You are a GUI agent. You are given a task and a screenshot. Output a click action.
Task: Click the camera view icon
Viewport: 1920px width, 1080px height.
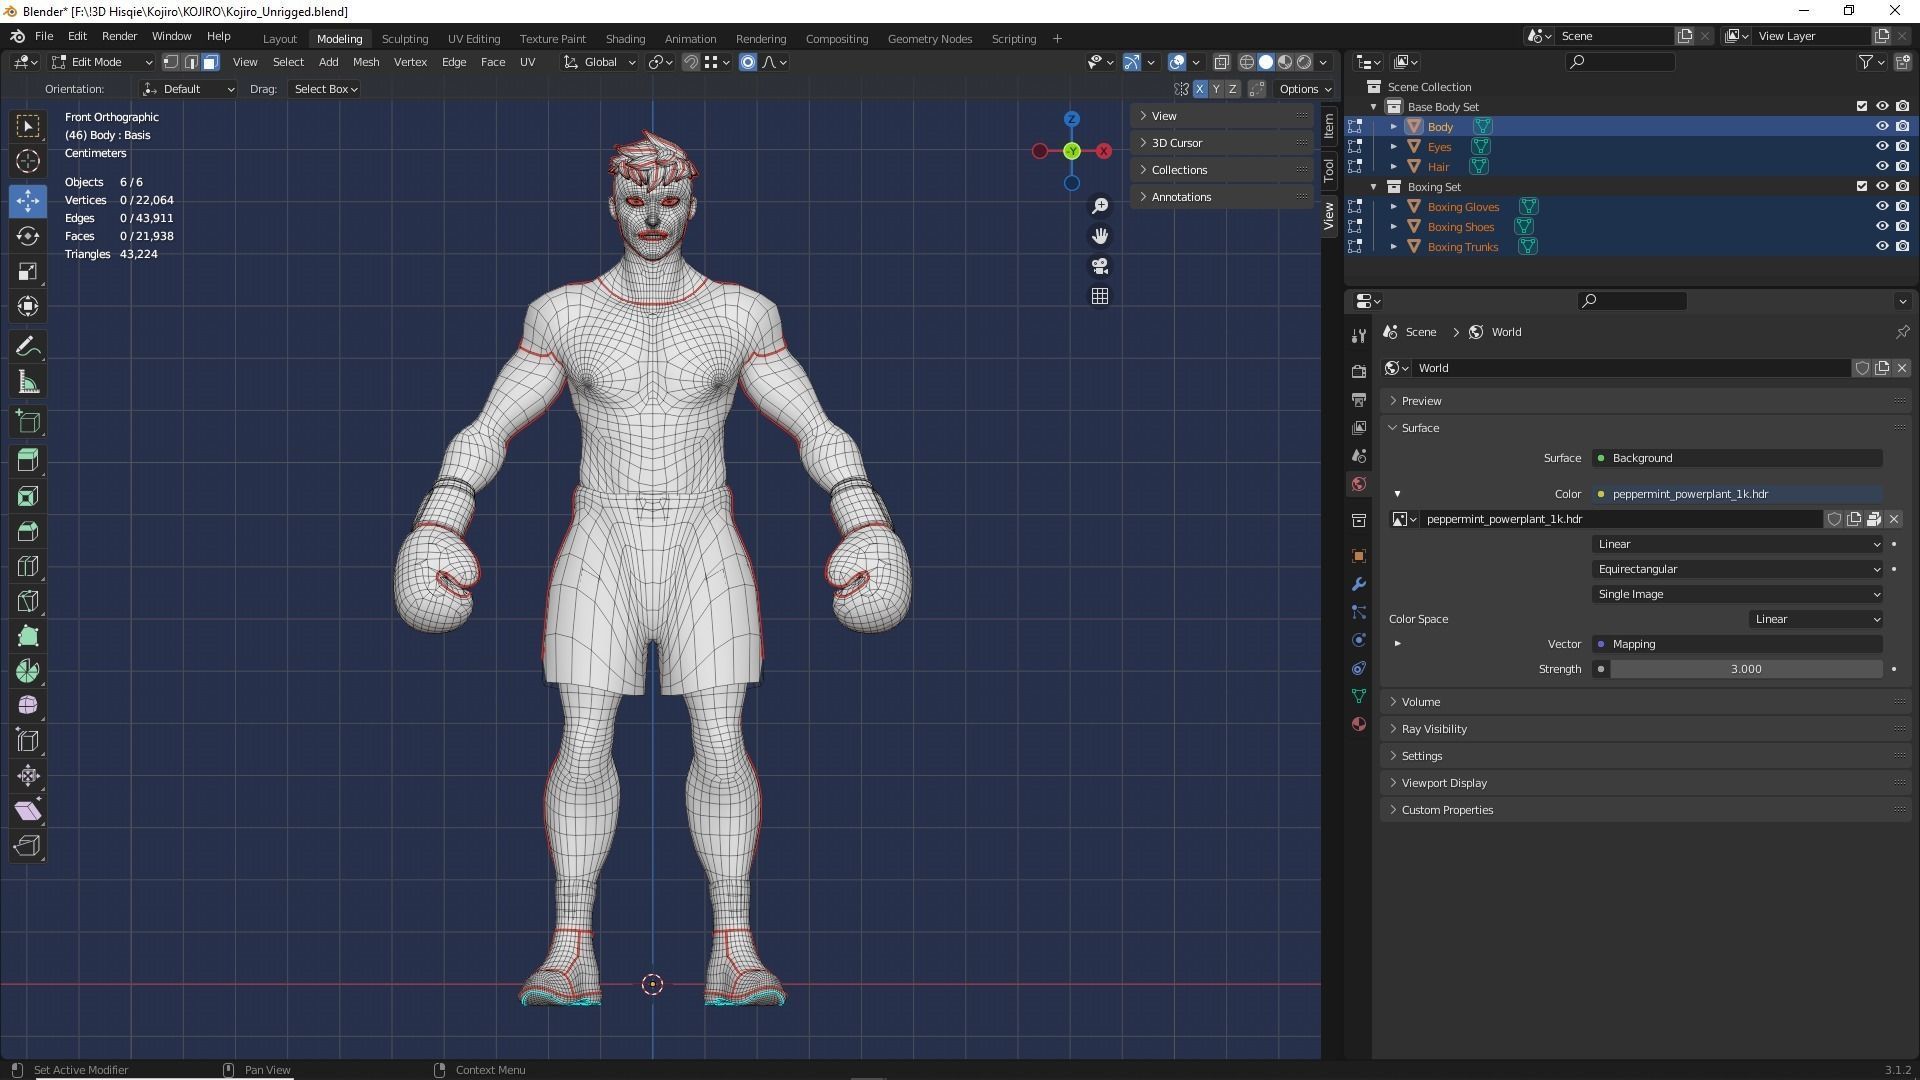click(x=1100, y=266)
